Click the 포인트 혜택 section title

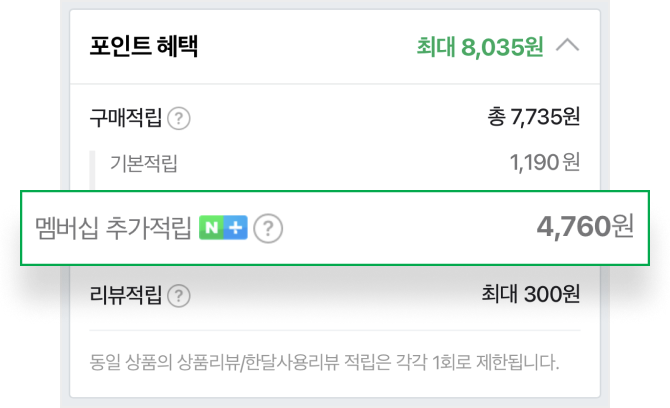coord(144,46)
